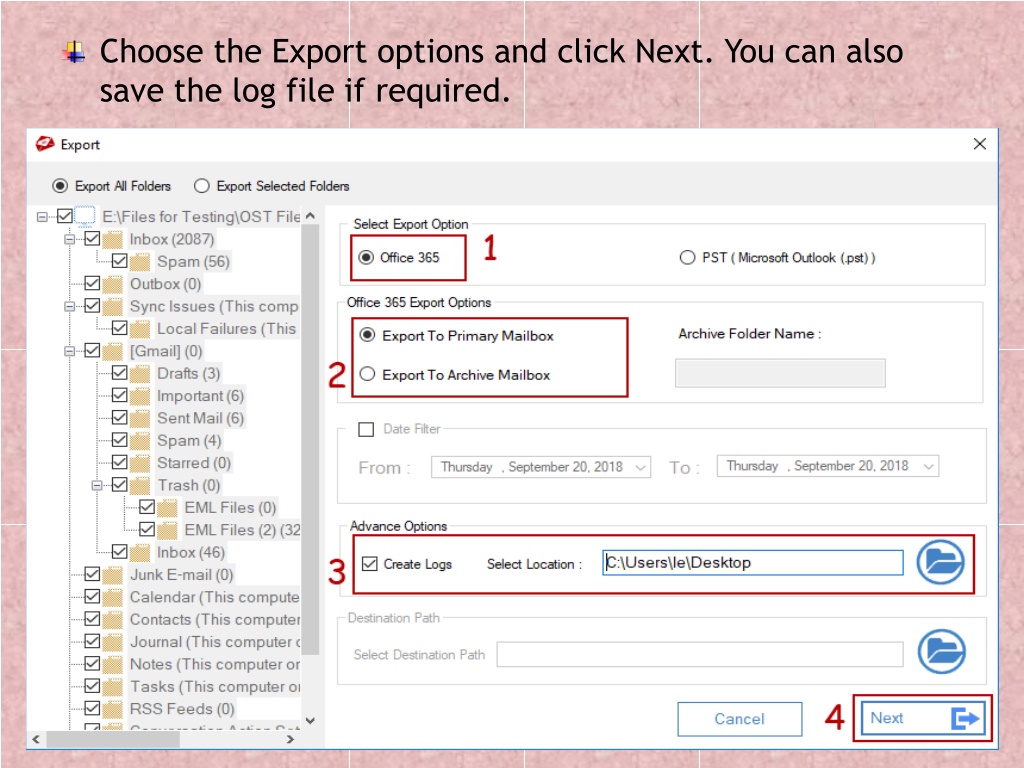
Task: Collapse the [Gmail] (0) tree node
Action: (x=70, y=351)
